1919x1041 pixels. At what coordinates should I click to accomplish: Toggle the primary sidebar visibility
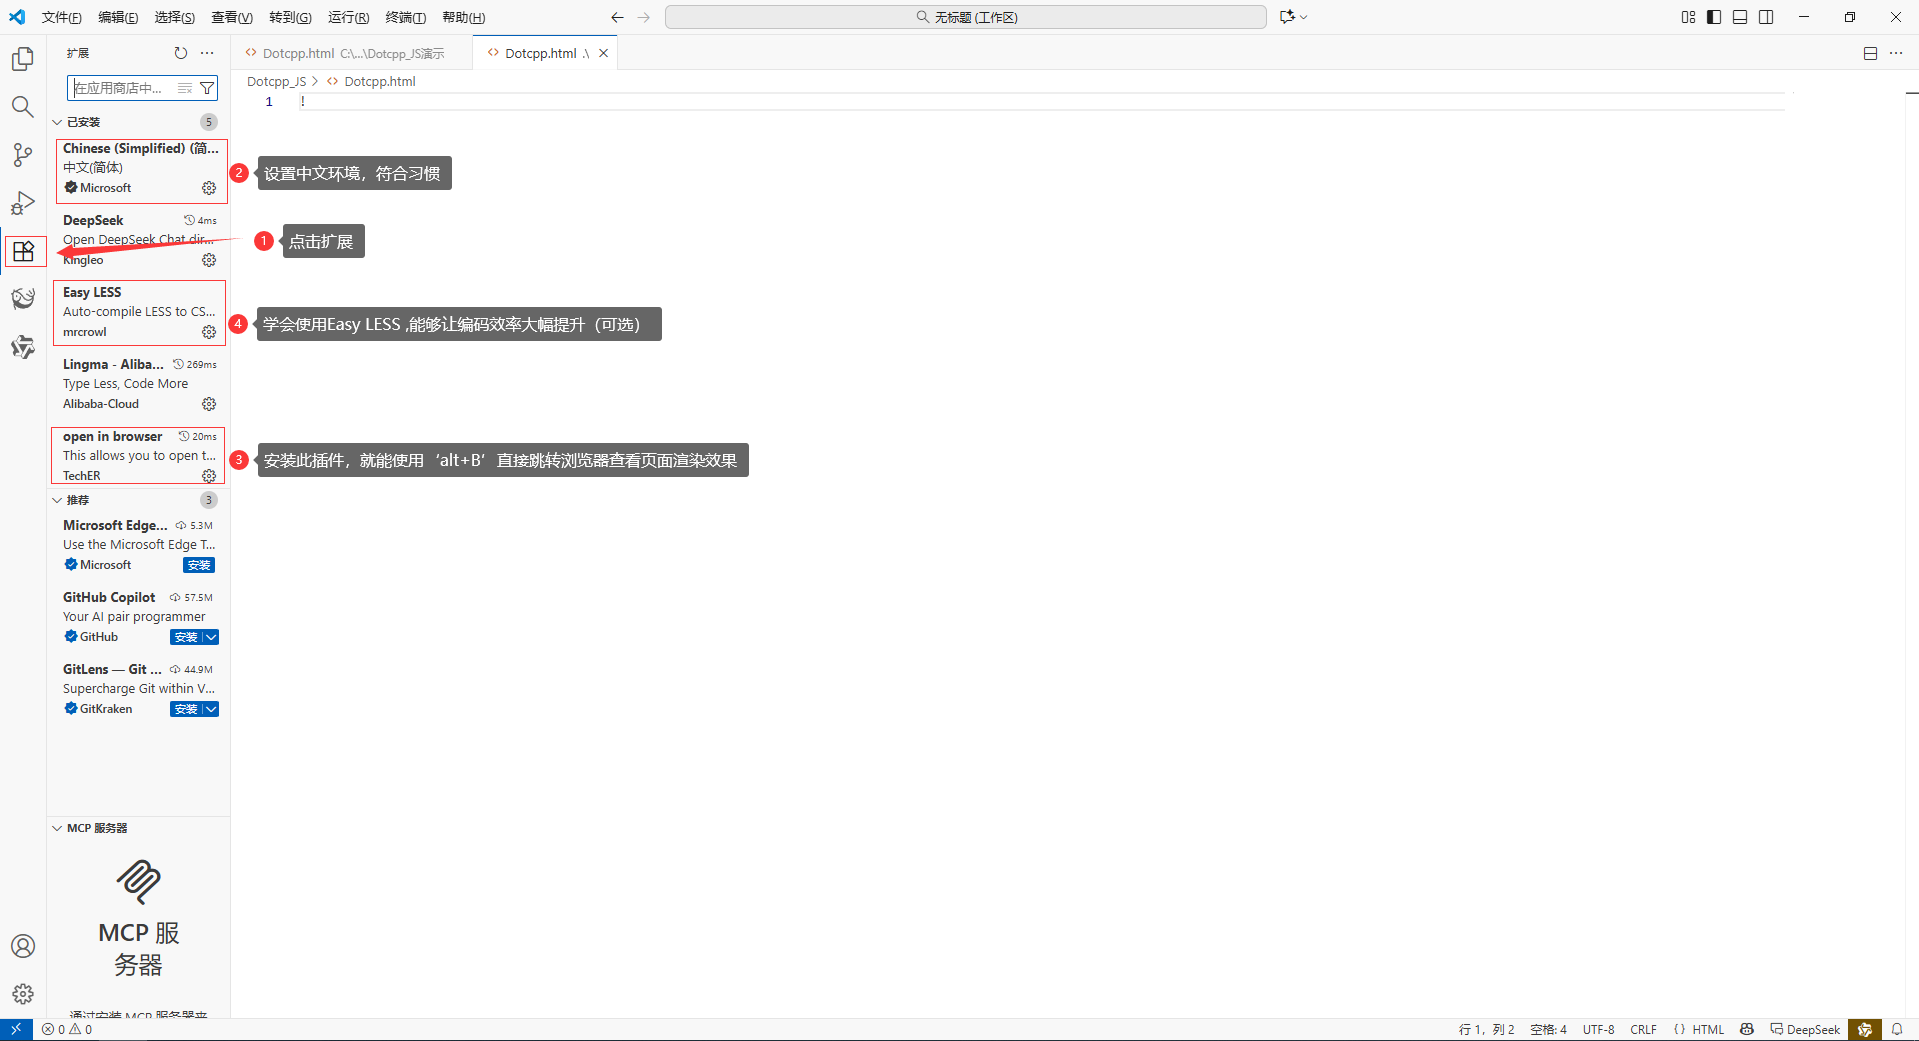pyautogui.click(x=1714, y=17)
